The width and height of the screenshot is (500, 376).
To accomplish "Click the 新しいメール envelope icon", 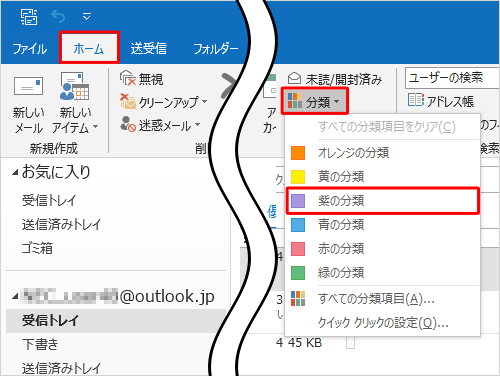I will [29, 86].
